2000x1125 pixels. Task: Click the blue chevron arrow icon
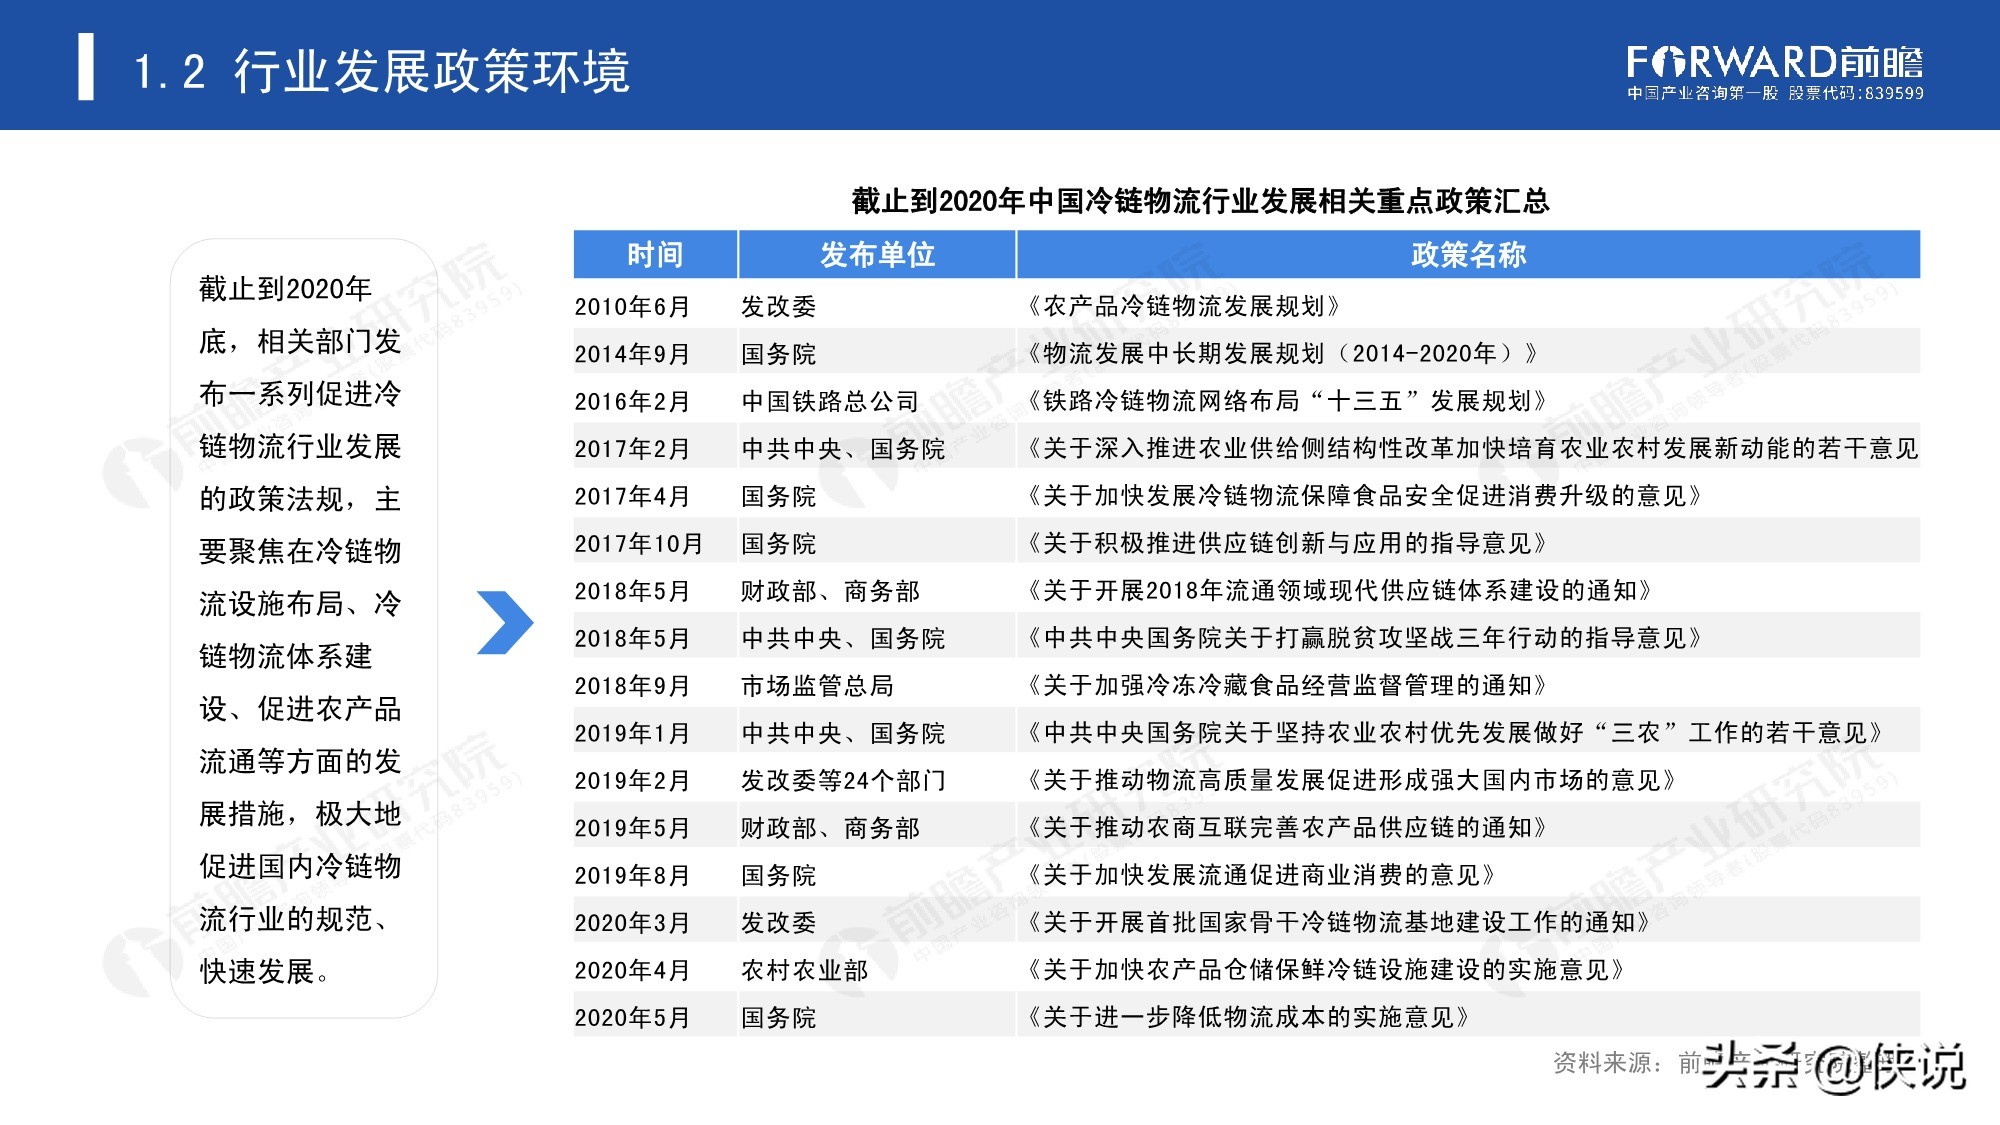[505, 623]
